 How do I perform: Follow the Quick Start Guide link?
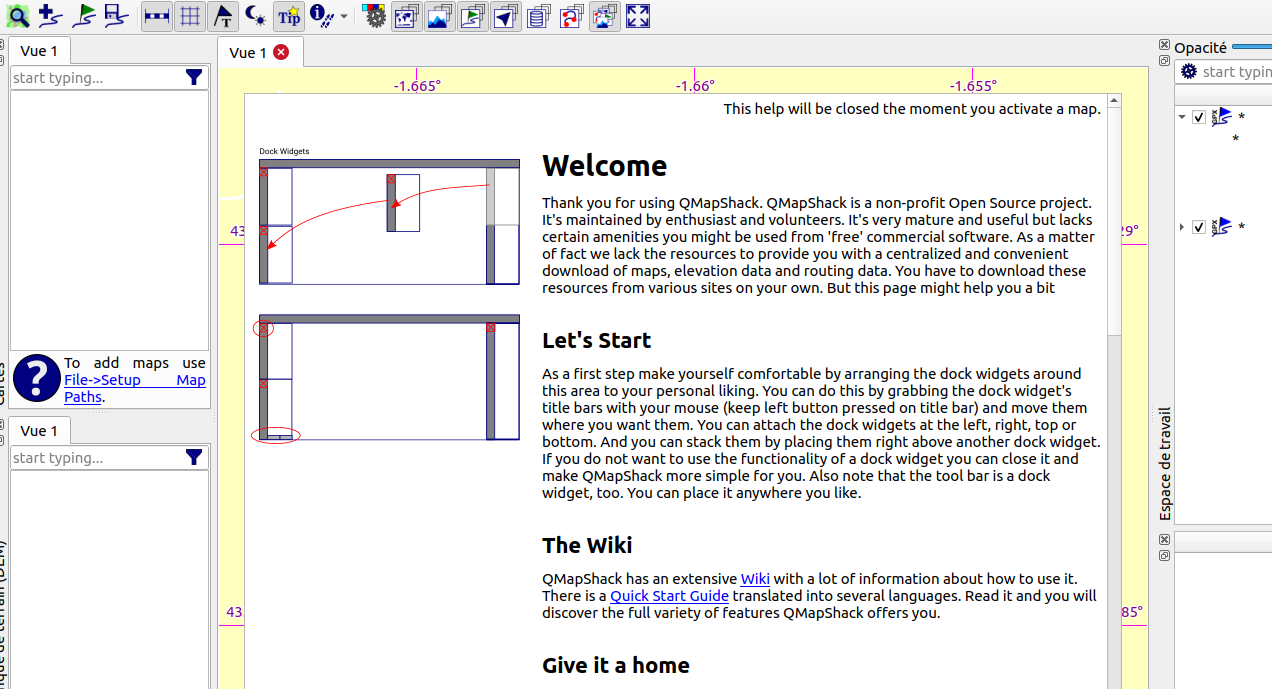click(x=669, y=596)
